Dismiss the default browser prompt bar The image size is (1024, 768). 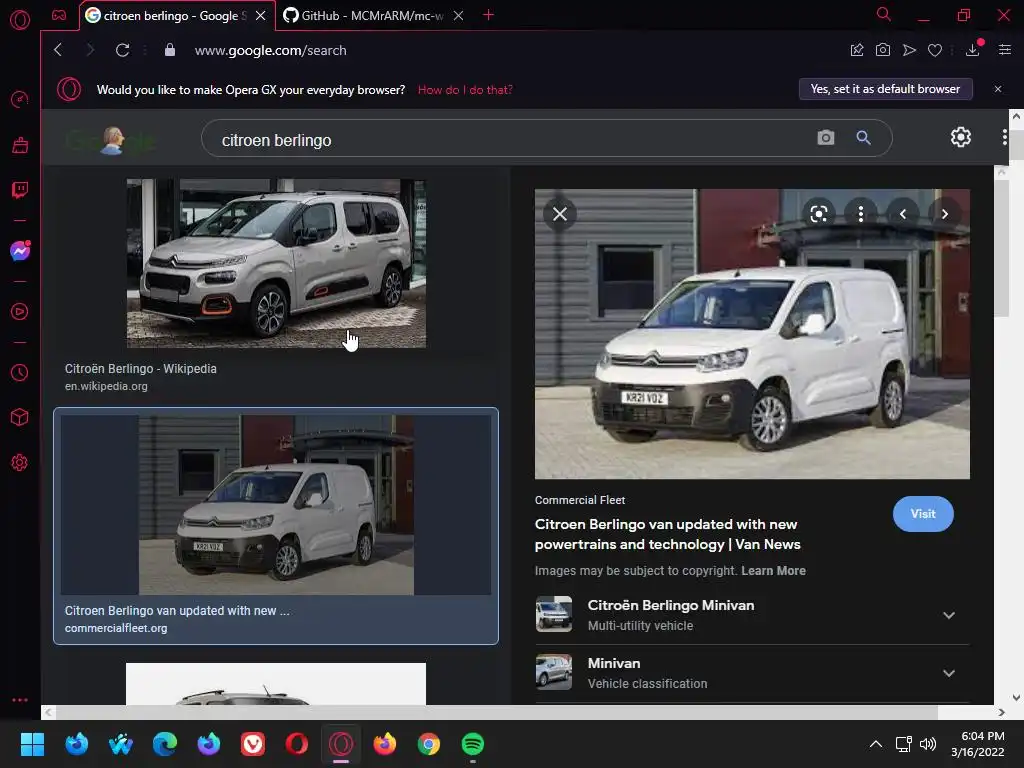pos(998,89)
